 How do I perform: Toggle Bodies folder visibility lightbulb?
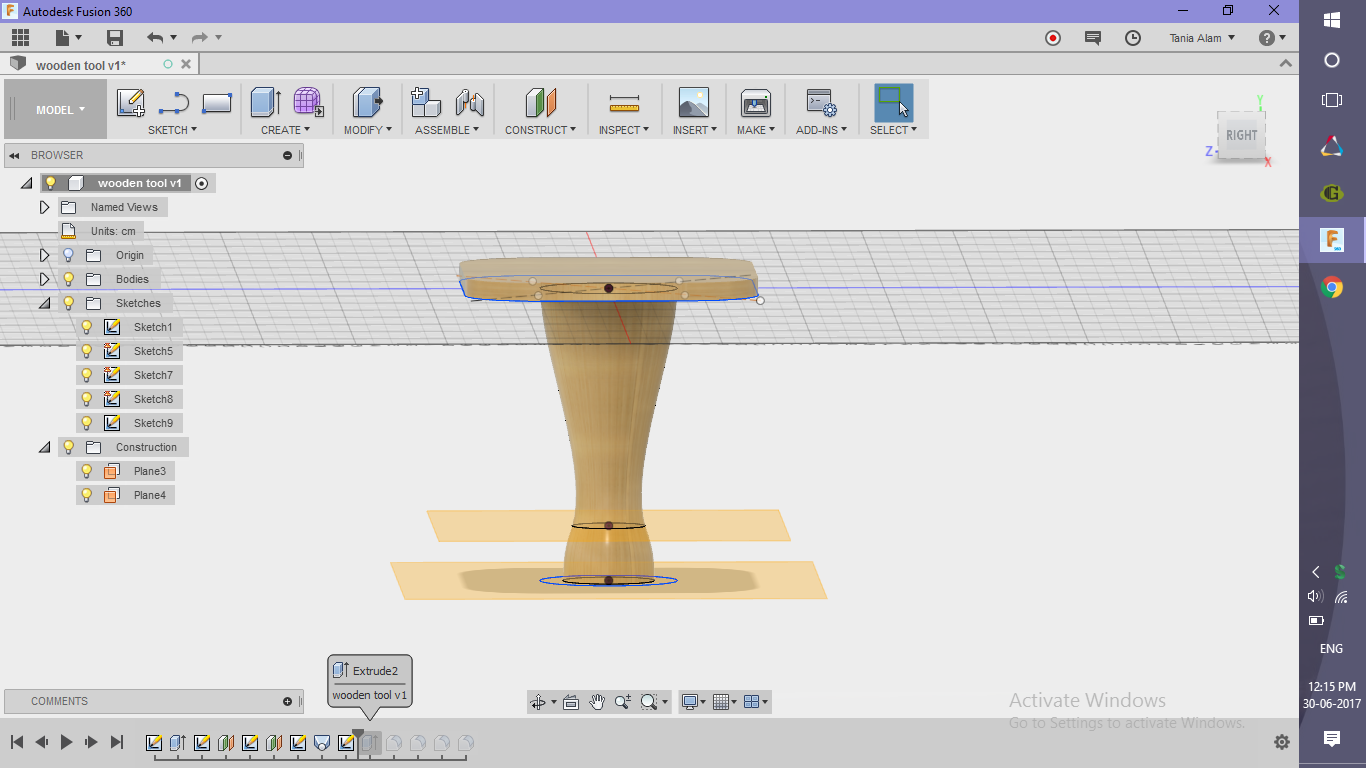pyautogui.click(x=69, y=279)
